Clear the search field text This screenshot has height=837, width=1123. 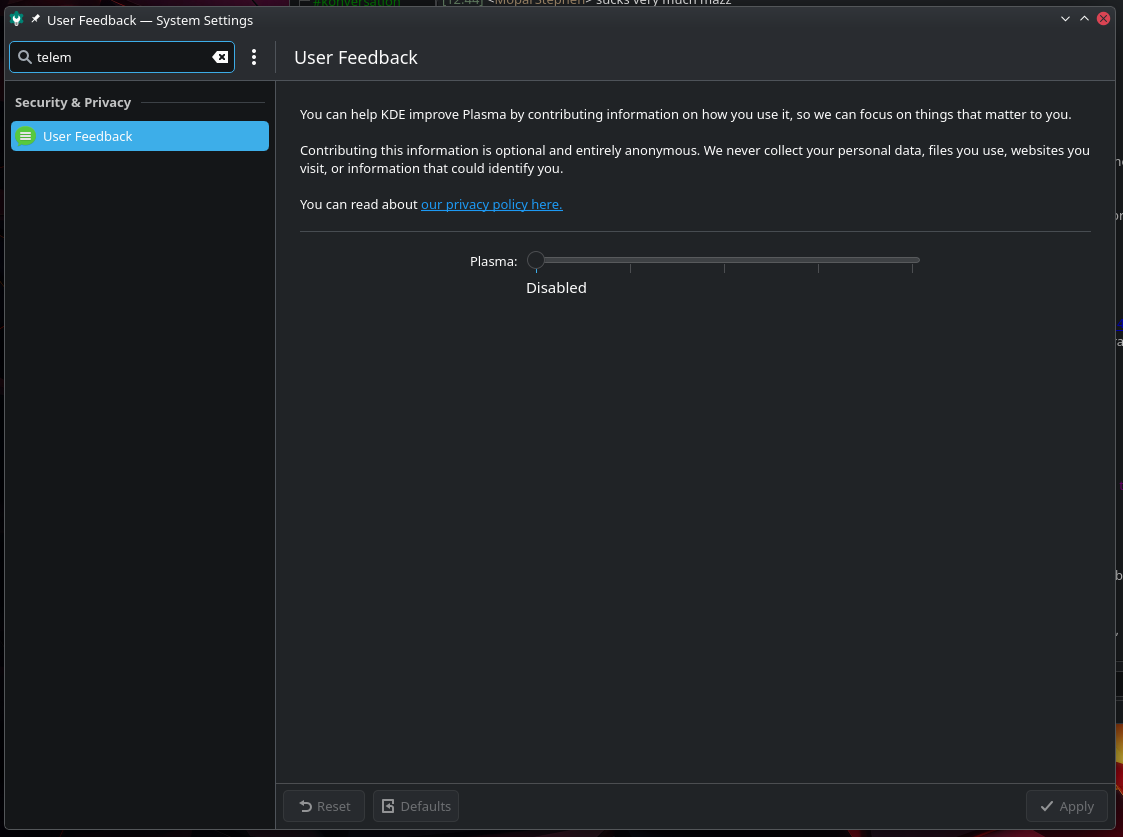(221, 57)
